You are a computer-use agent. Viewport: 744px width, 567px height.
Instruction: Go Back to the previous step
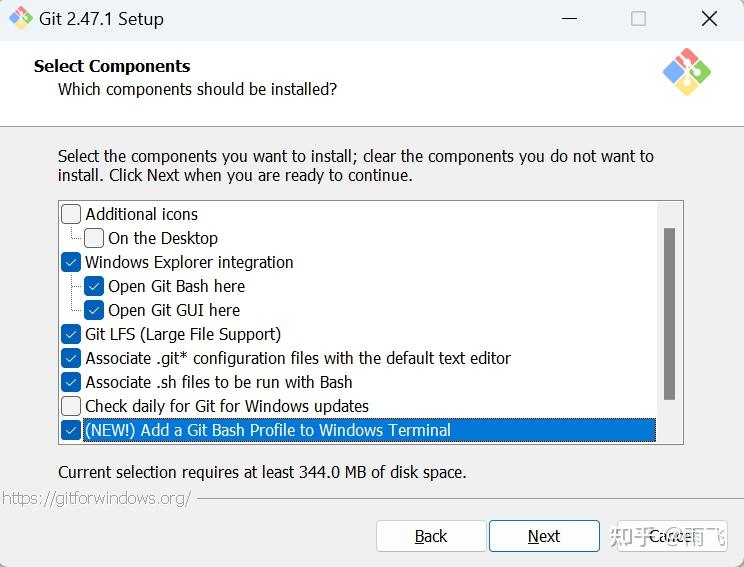tap(431, 536)
